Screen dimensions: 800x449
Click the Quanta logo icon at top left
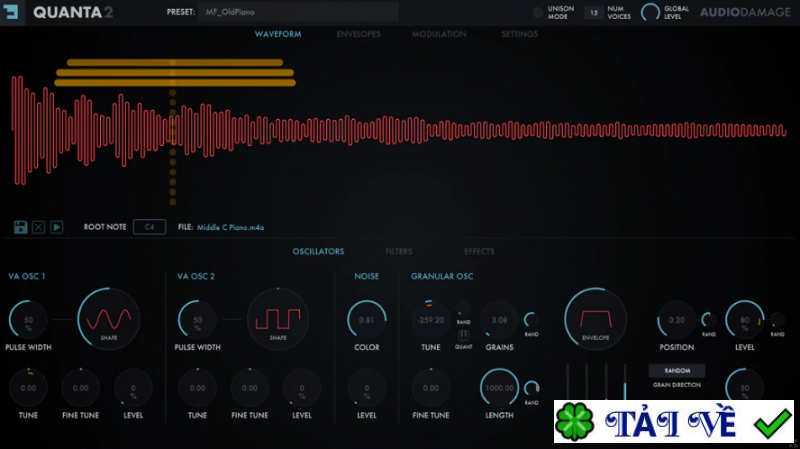[x=11, y=11]
